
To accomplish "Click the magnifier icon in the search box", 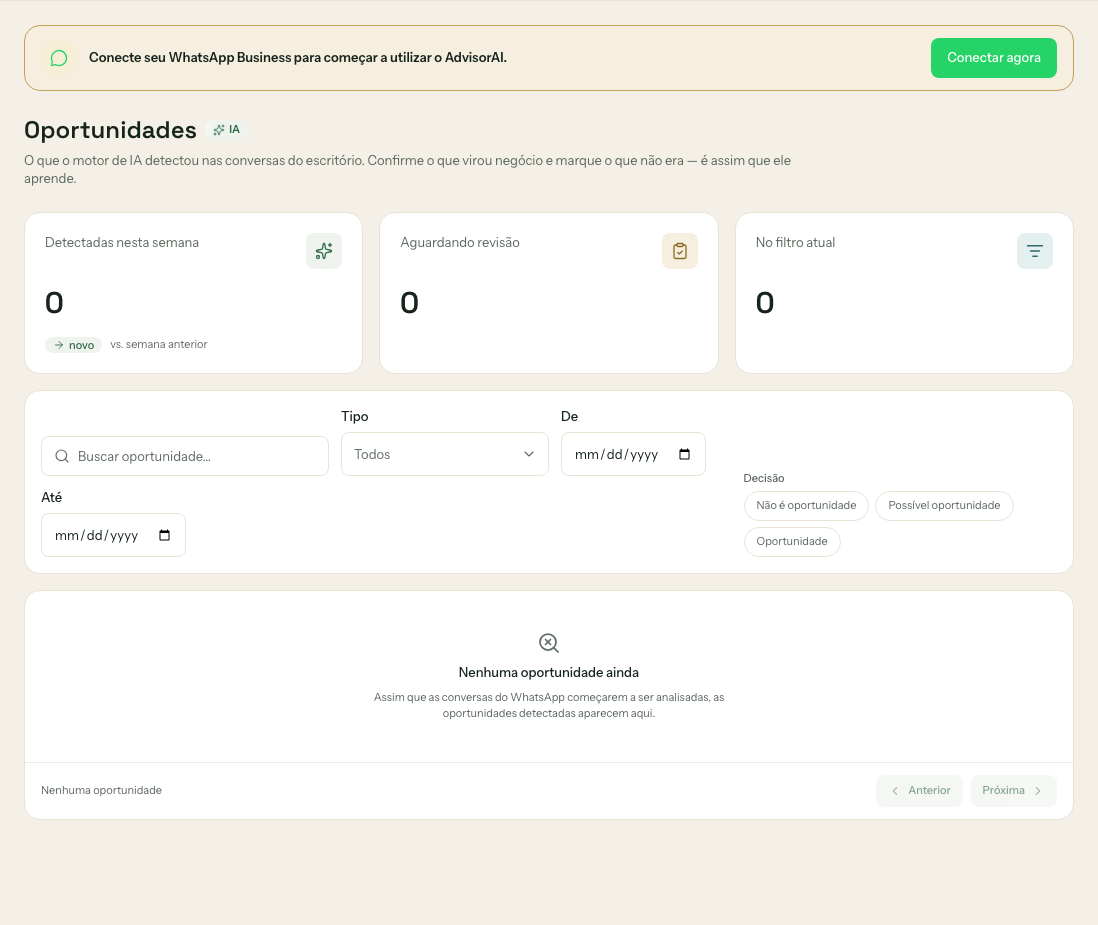I will tap(62, 457).
